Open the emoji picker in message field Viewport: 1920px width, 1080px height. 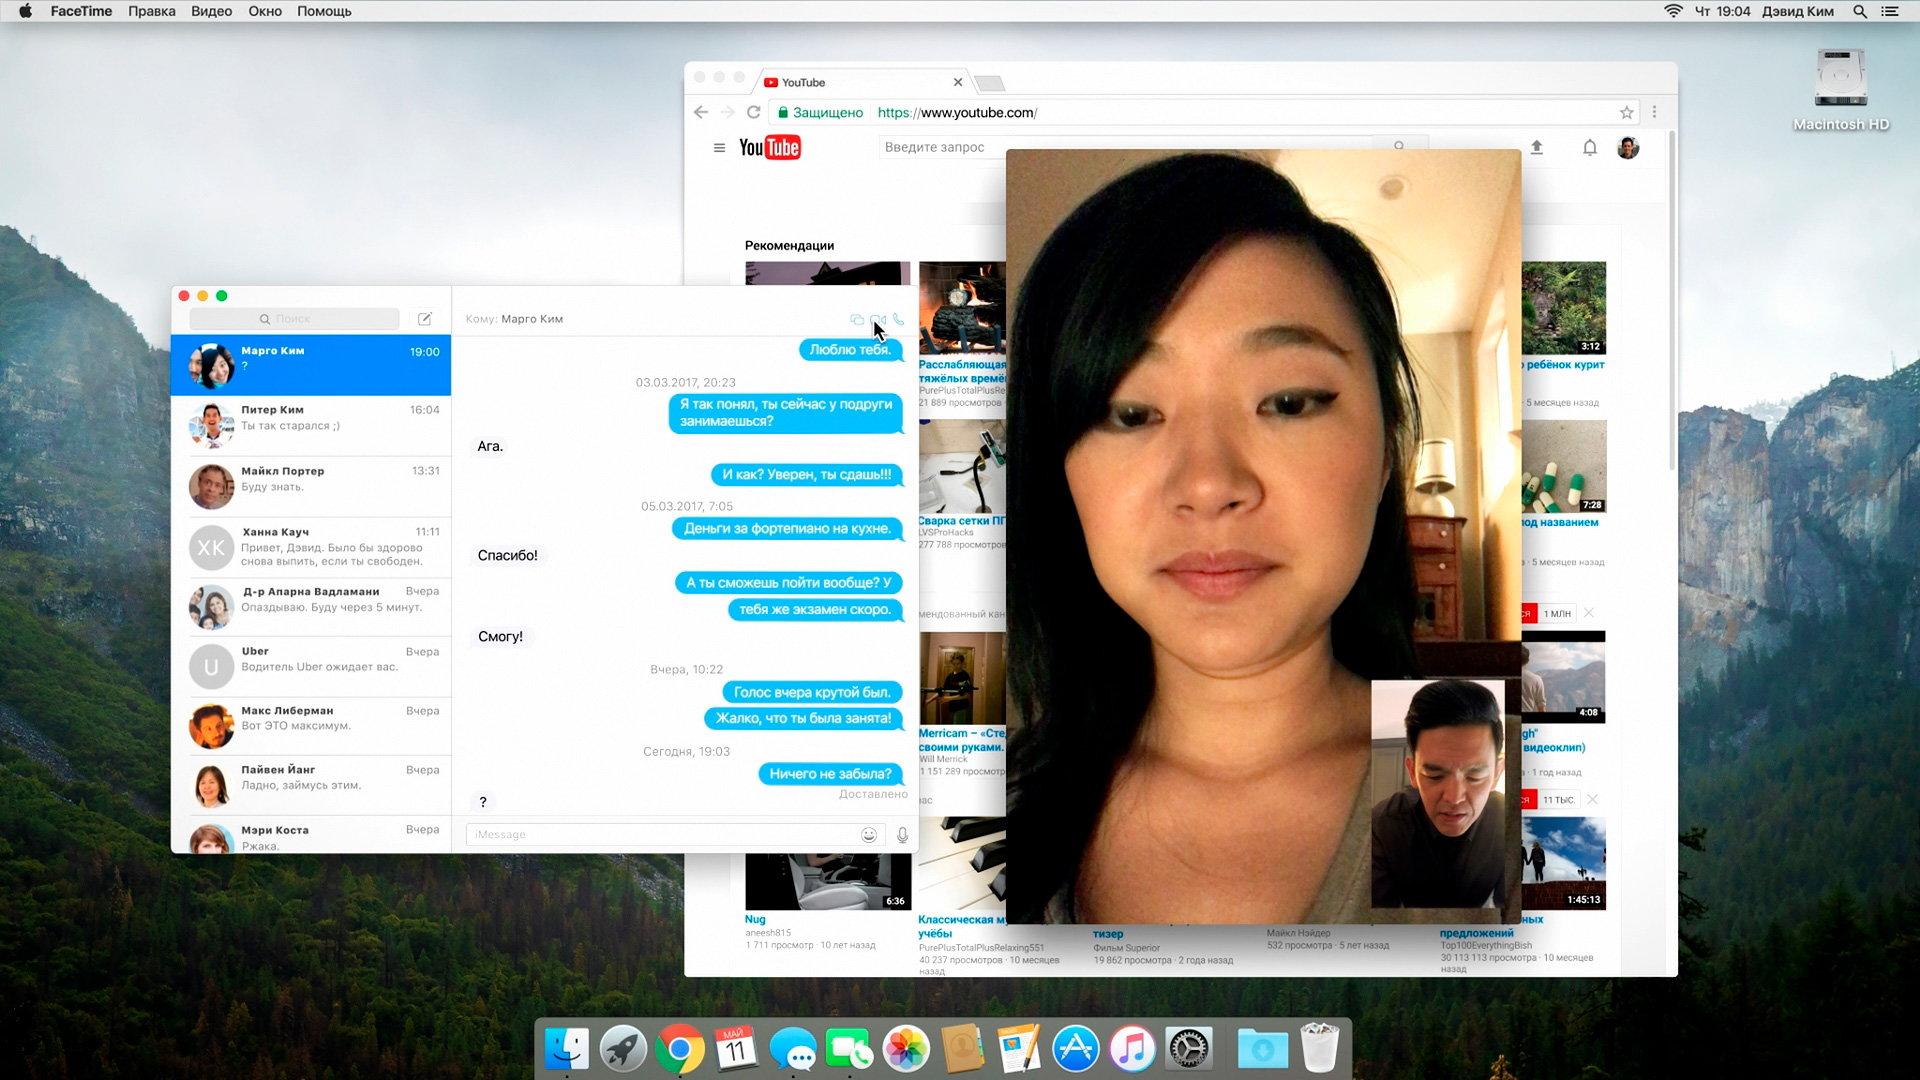[869, 835]
